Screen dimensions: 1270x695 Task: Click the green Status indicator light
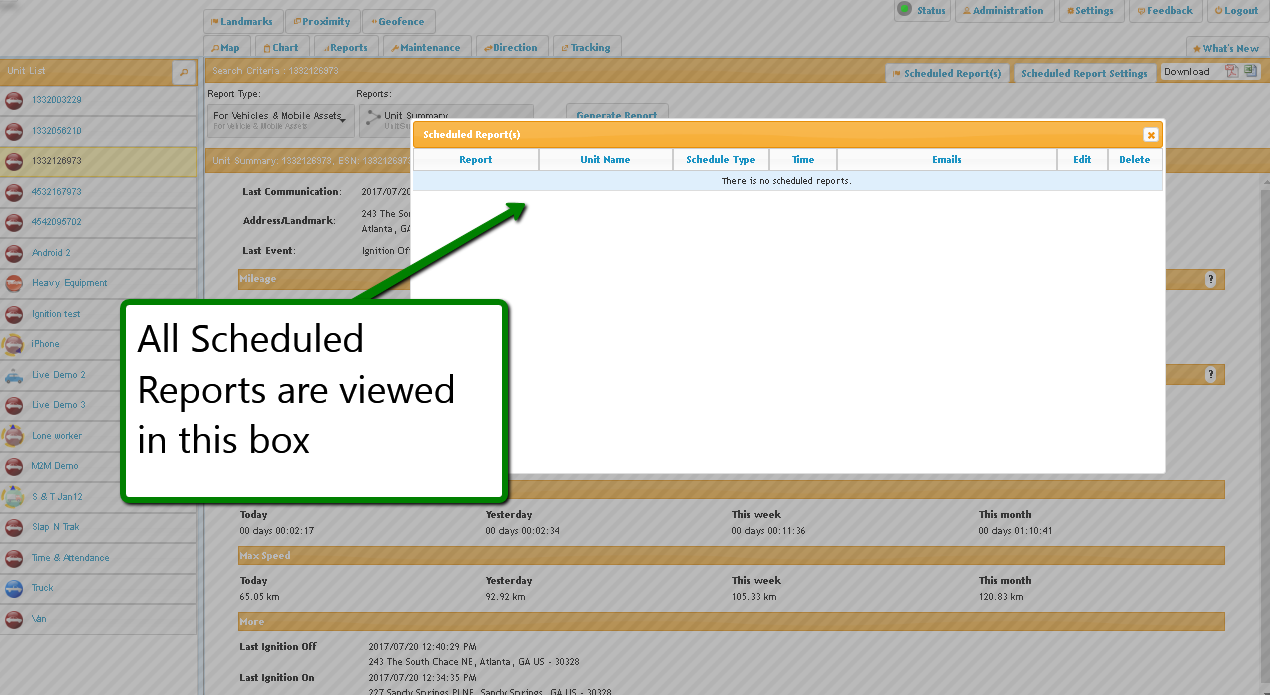(x=904, y=10)
